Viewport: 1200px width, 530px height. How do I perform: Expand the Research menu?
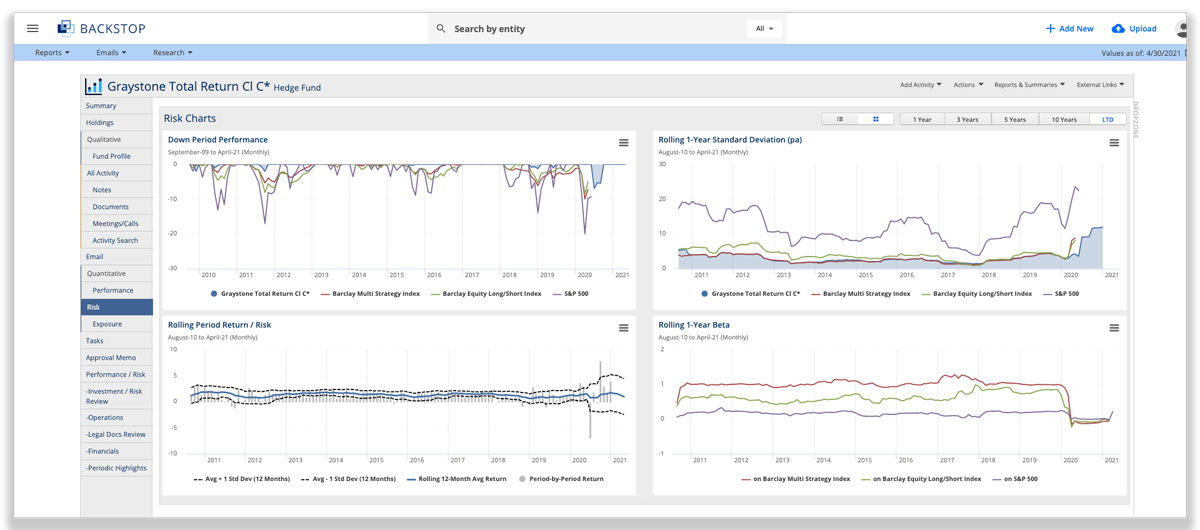click(173, 52)
